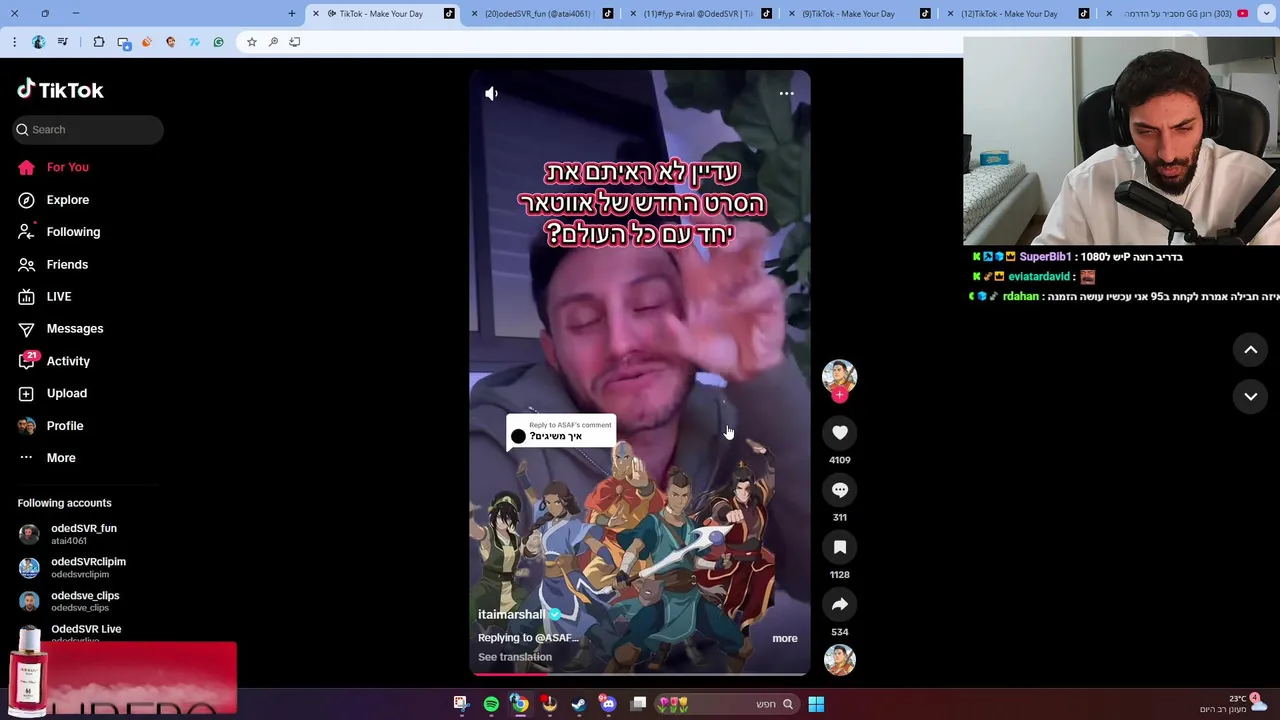The image size is (1280, 720).
Task: Go to next video with down chevron
Action: click(1251, 397)
